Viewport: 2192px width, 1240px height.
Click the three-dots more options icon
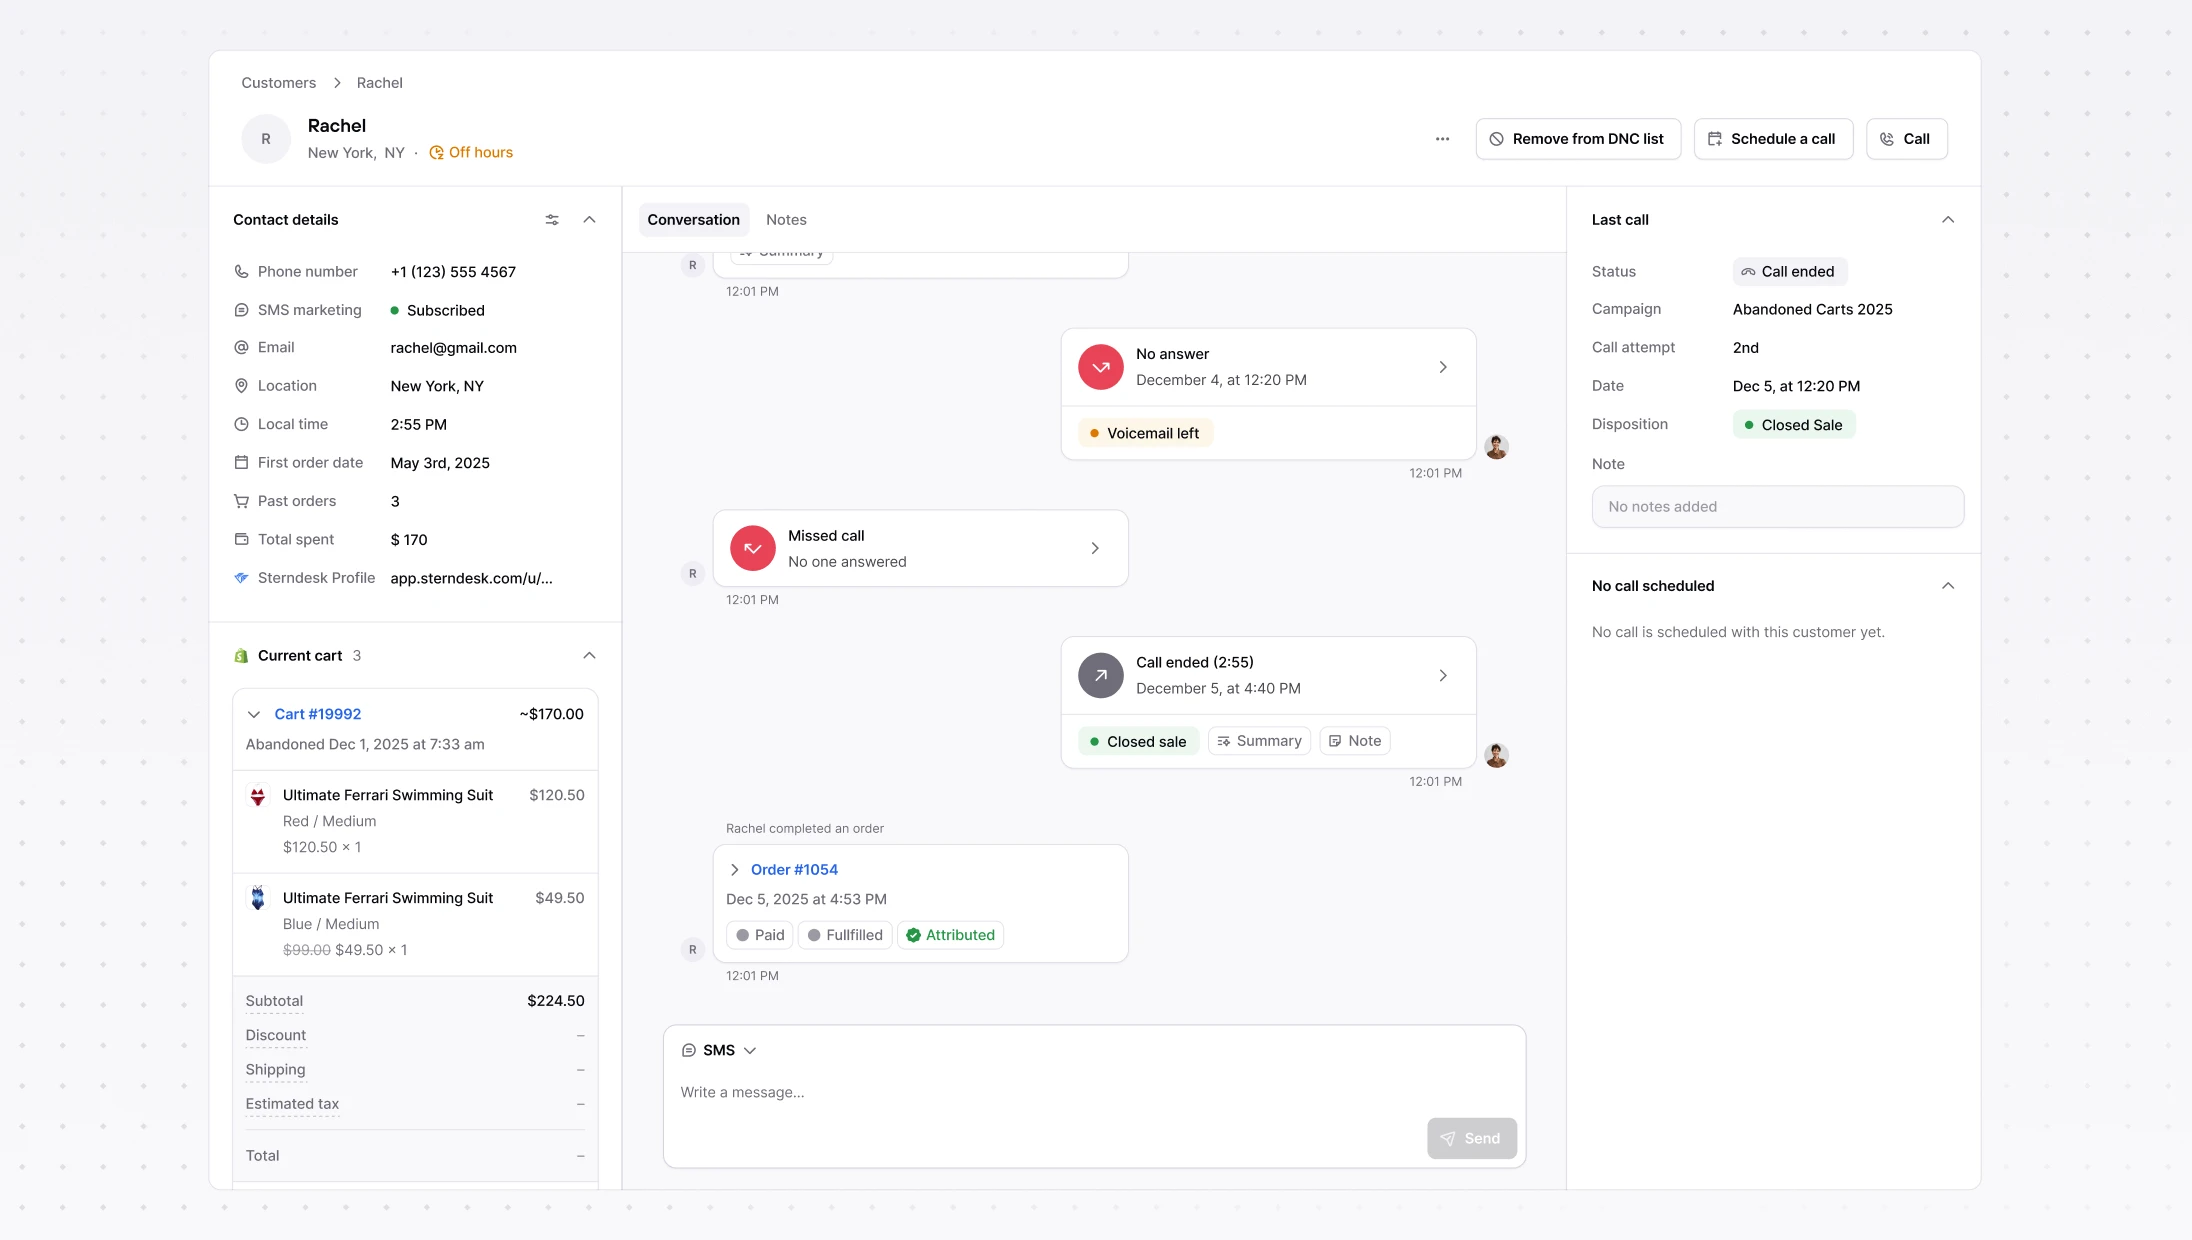point(1442,139)
